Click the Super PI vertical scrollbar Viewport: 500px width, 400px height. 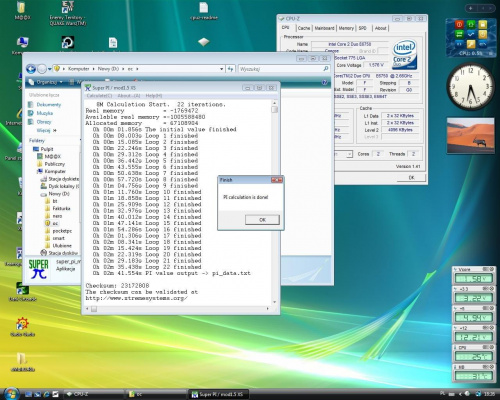click(x=274, y=203)
